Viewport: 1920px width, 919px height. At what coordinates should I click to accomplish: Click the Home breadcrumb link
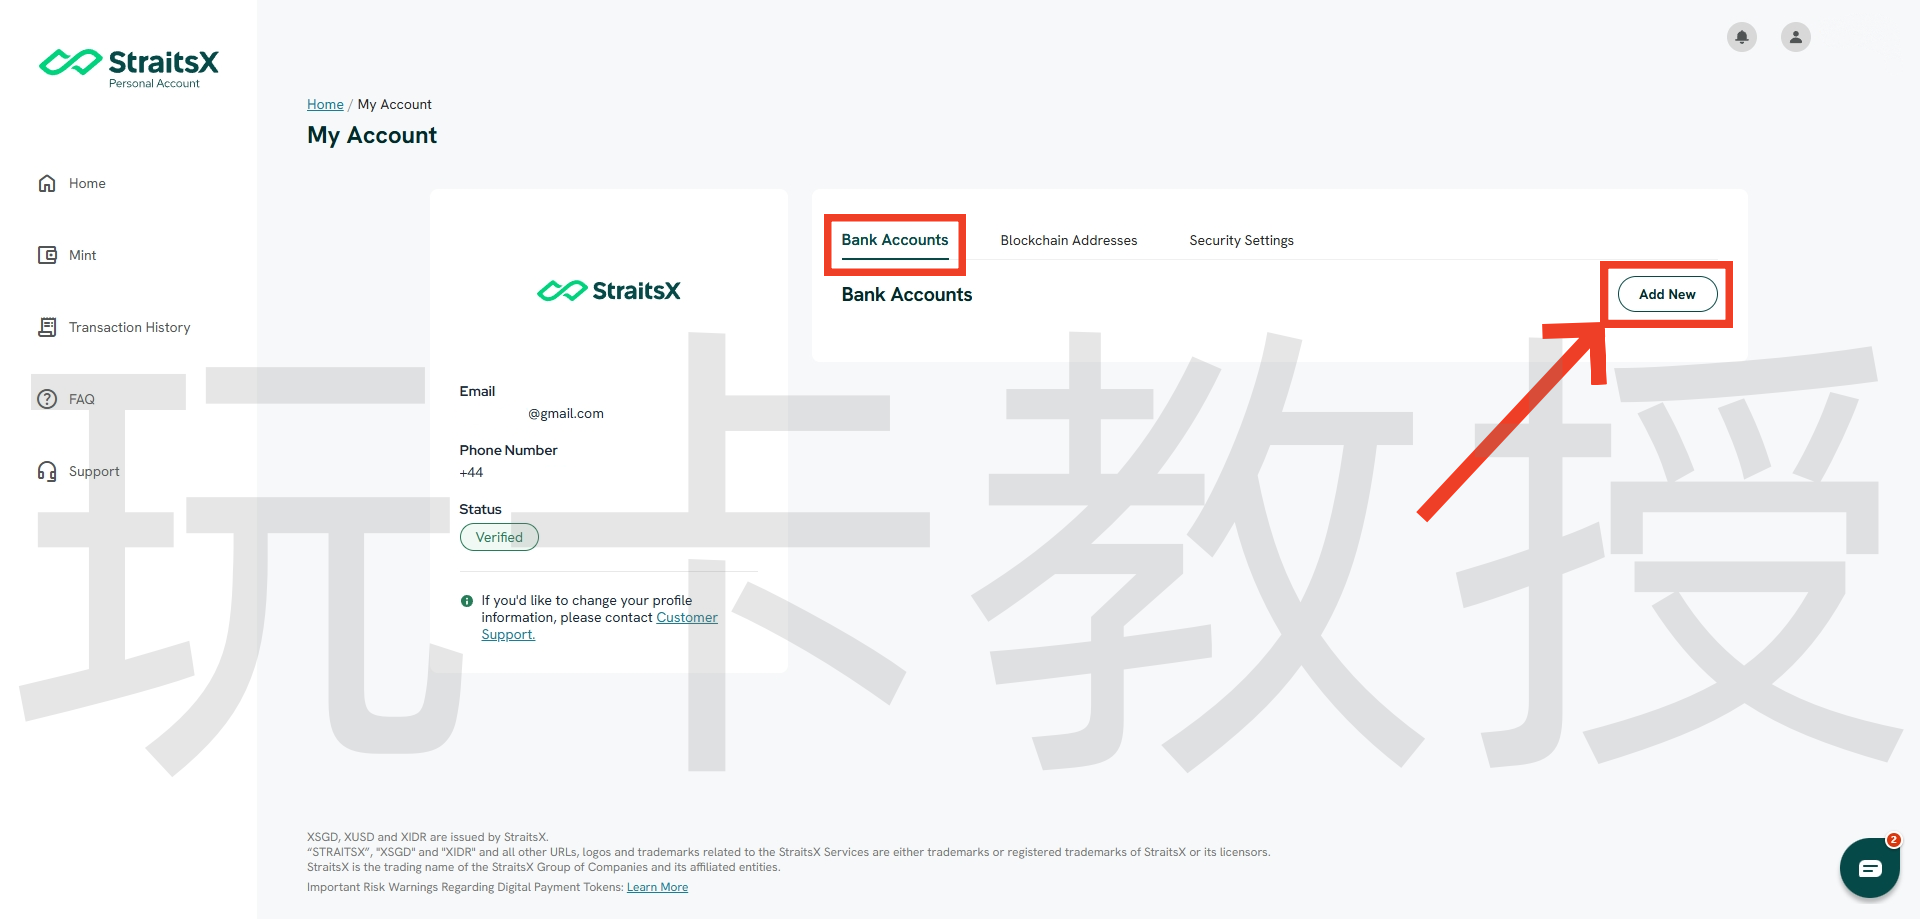tap(325, 104)
